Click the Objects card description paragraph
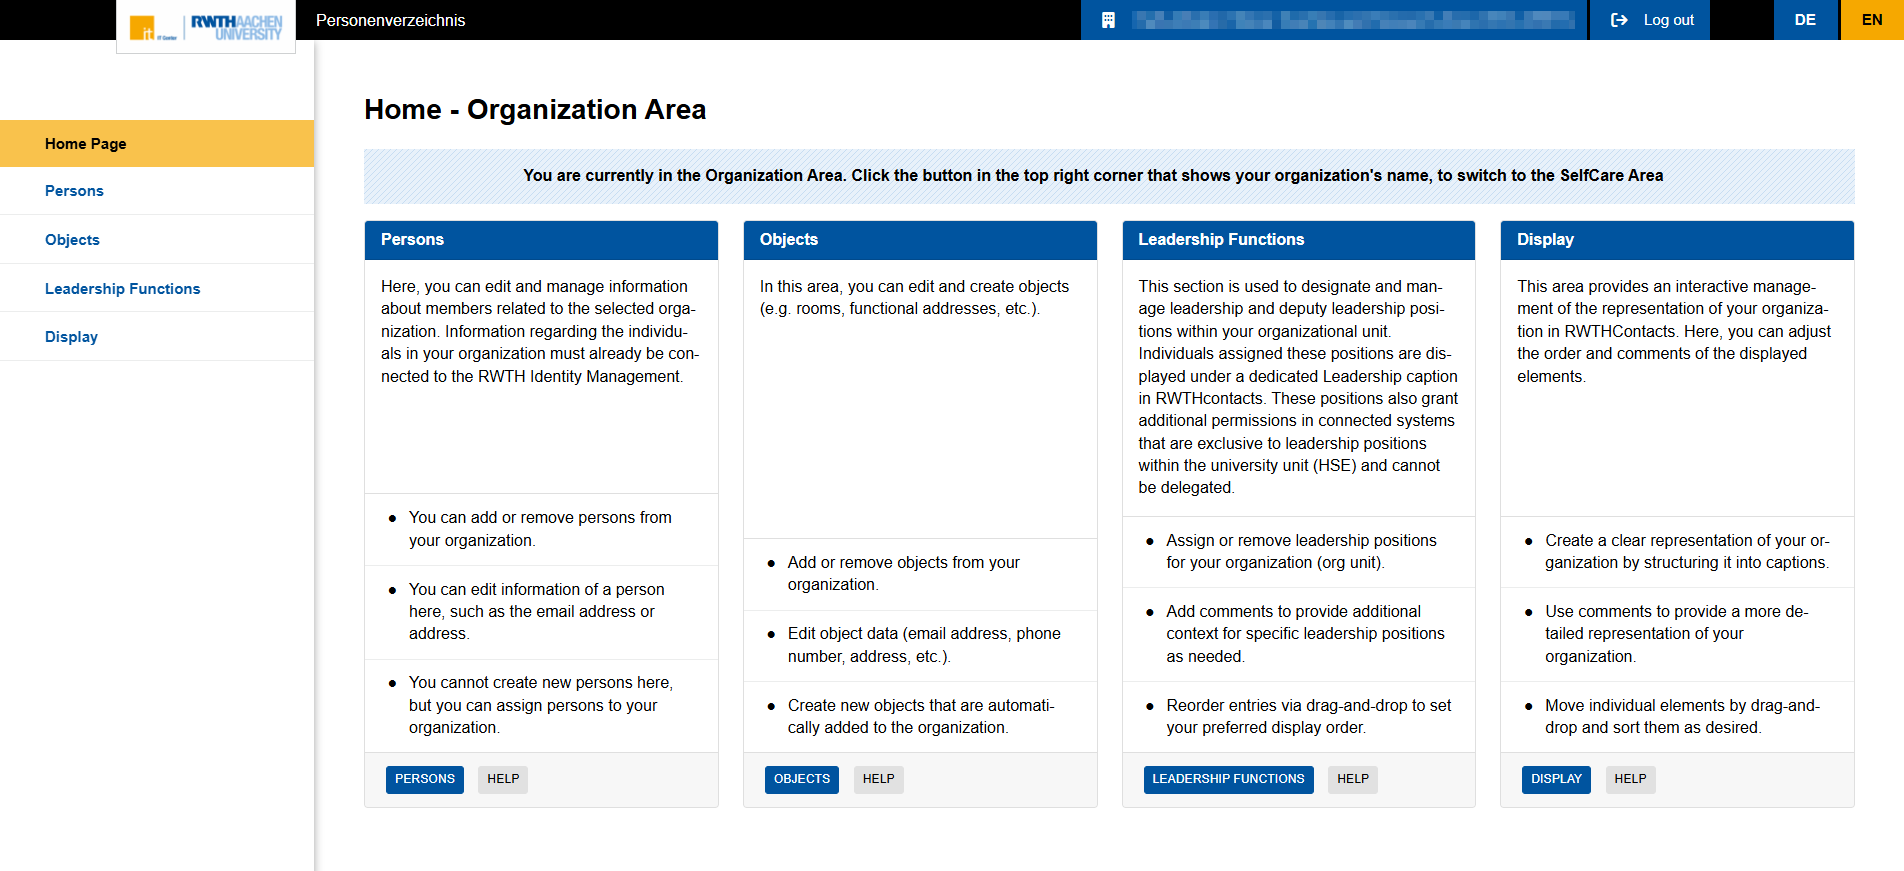Image resolution: width=1904 pixels, height=871 pixels. (x=914, y=298)
